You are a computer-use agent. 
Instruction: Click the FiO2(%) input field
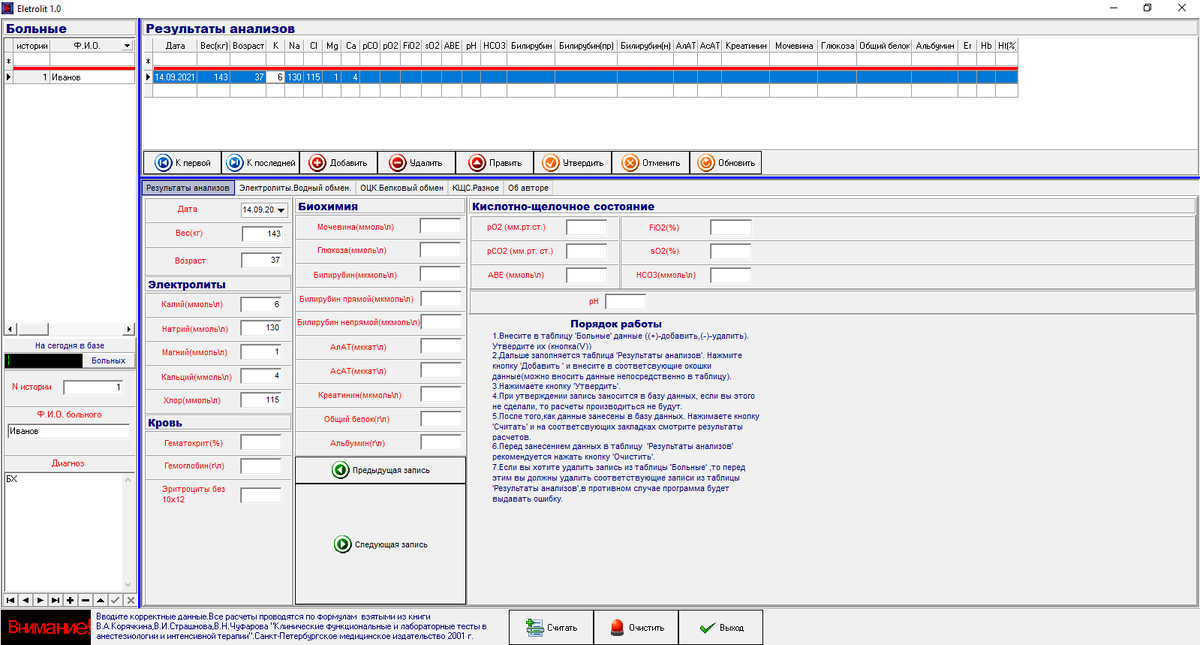[731, 227]
